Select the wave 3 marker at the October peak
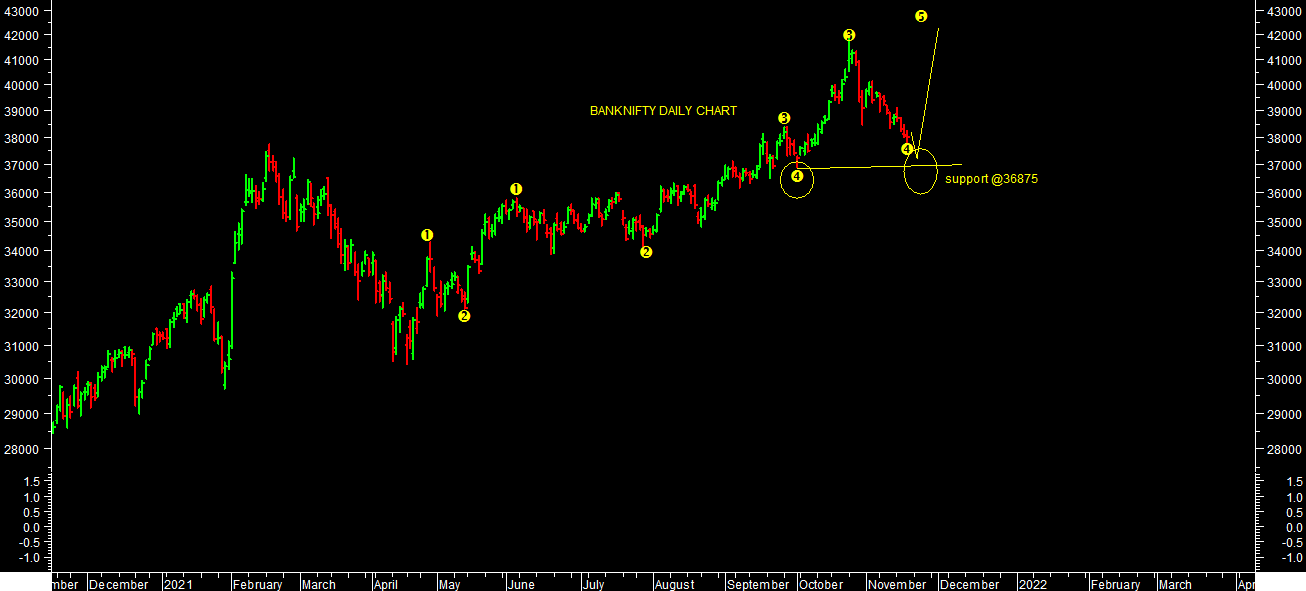 (x=848, y=35)
